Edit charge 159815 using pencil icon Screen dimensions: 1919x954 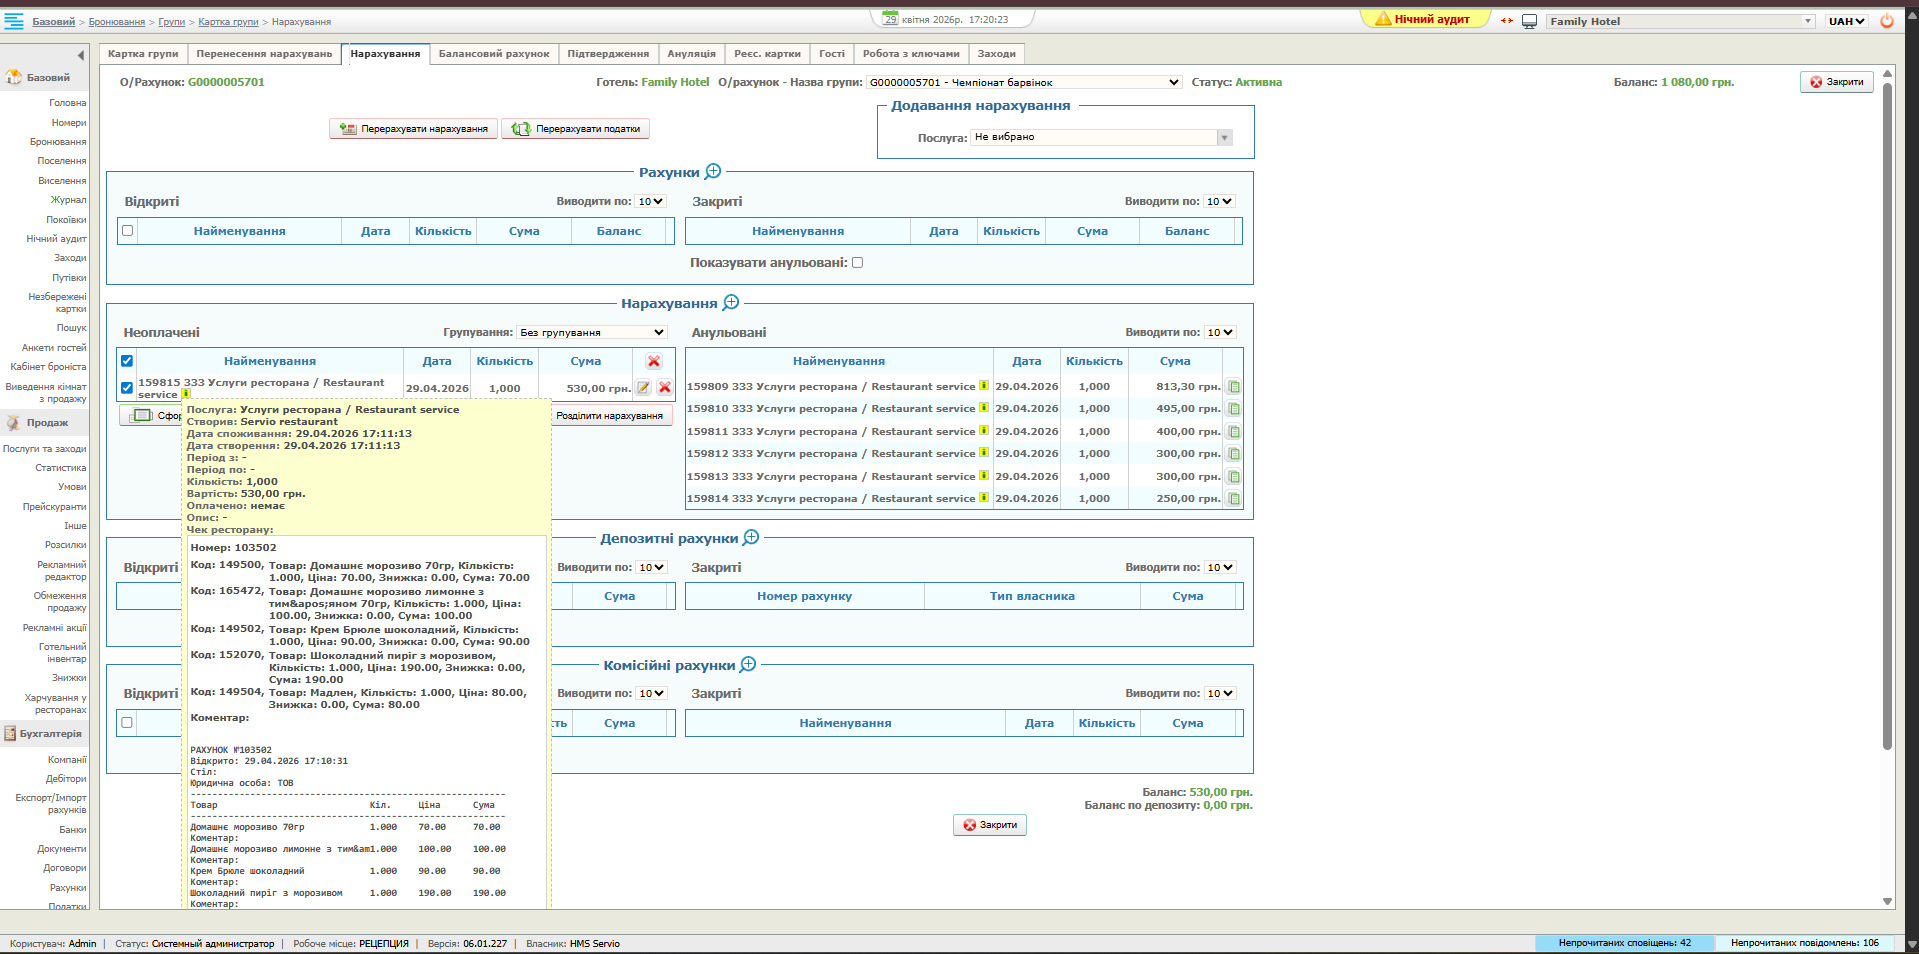coord(644,388)
